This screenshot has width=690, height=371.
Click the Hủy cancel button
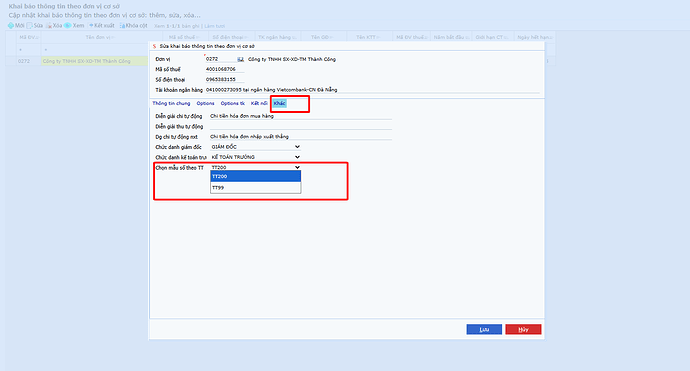tap(523, 329)
